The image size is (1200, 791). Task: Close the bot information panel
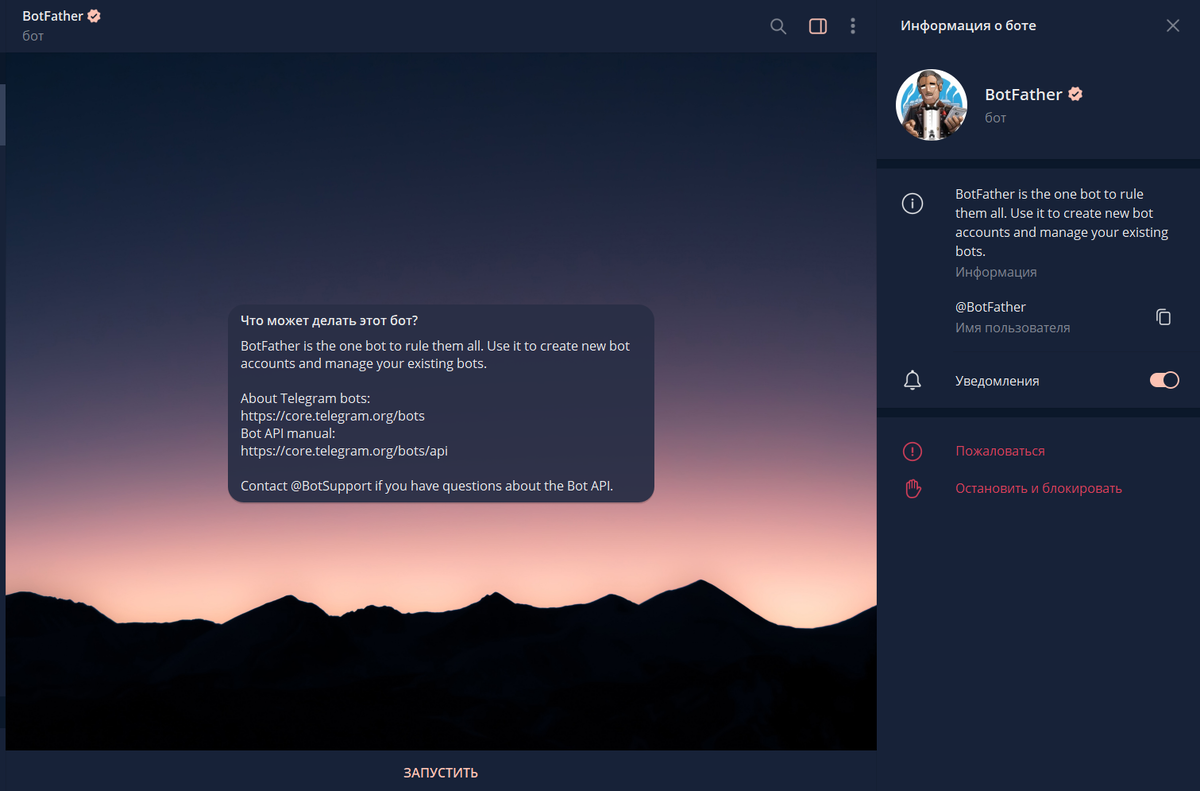tap(1173, 26)
